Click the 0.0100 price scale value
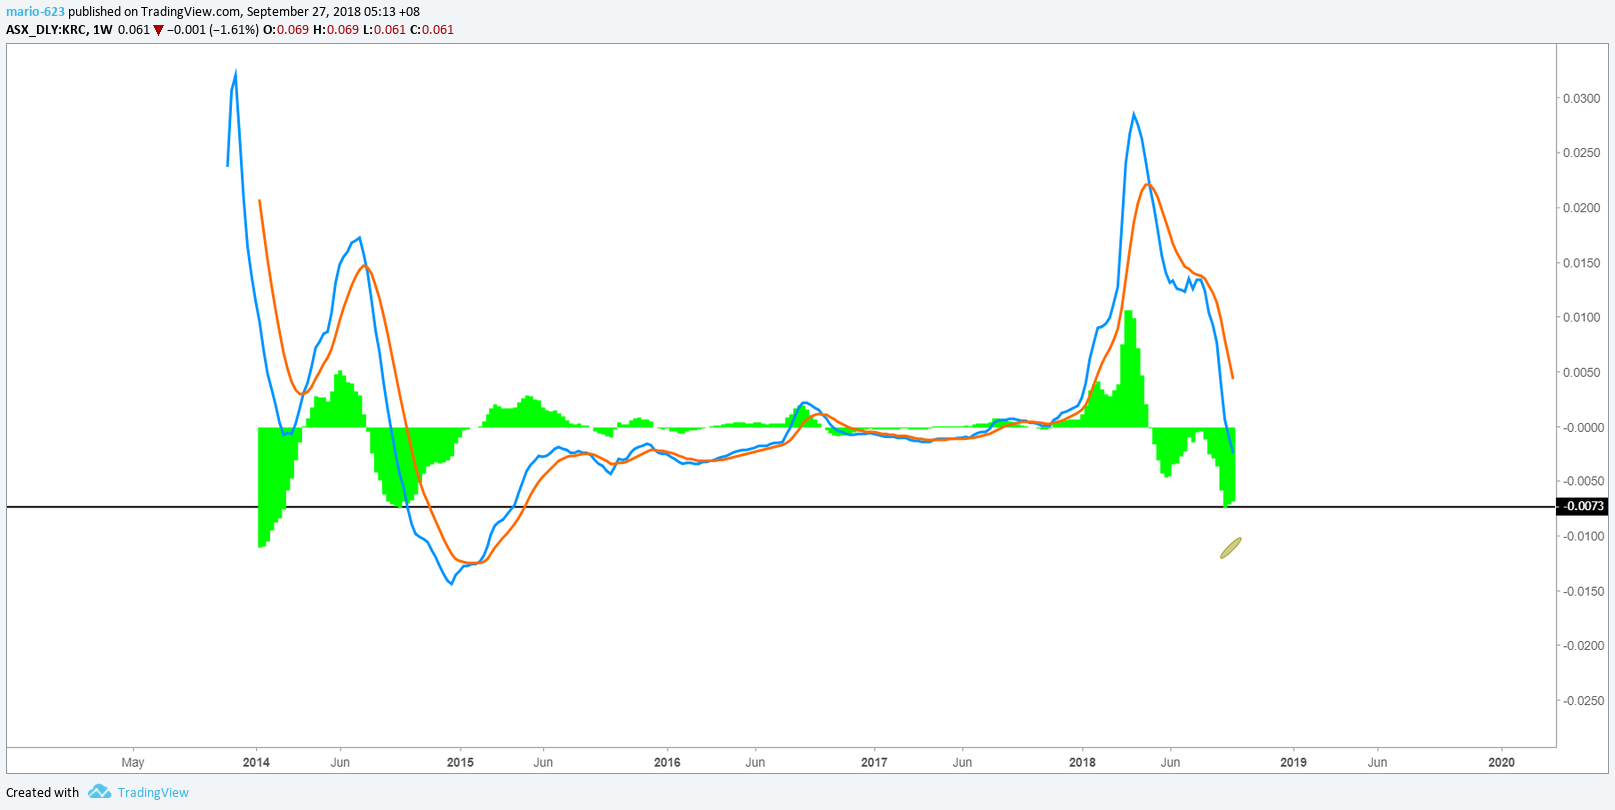The height and width of the screenshot is (810, 1615). [x=1581, y=317]
